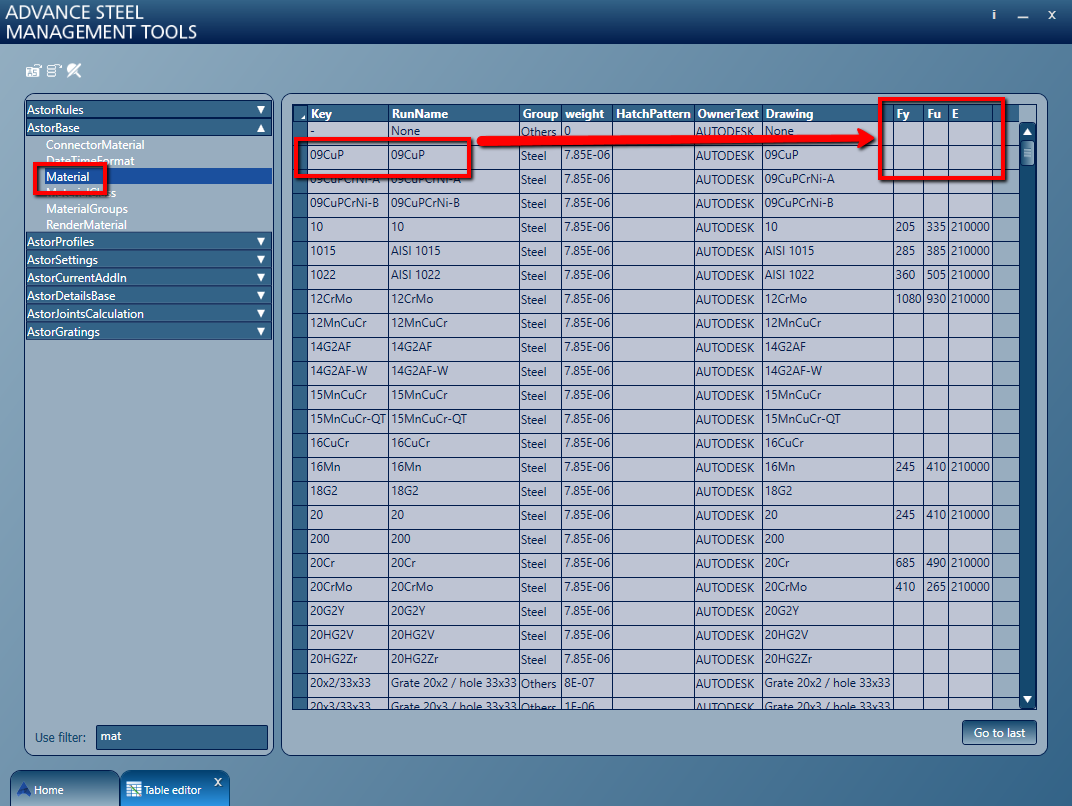Viewport: 1072px width, 806px height.
Task: Open the MaterialGroups table
Action: pyautogui.click(x=87, y=209)
